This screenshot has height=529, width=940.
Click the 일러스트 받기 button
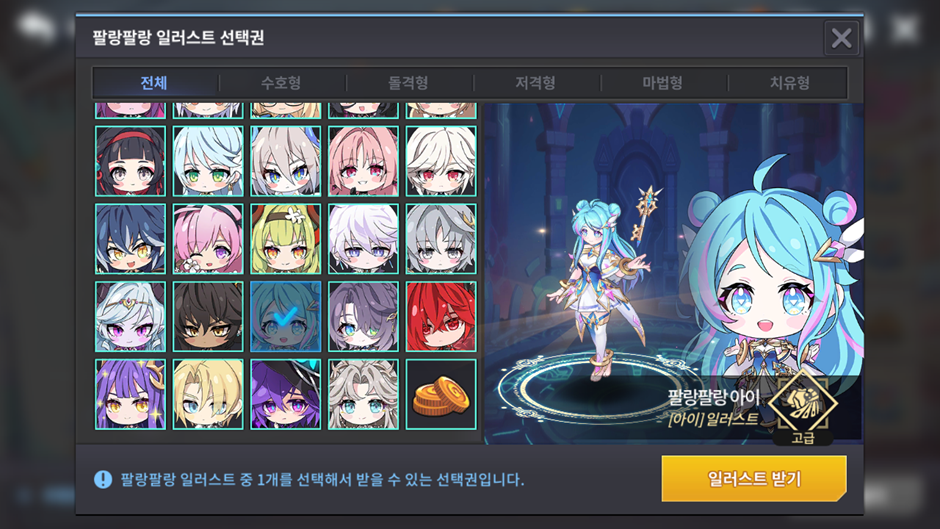(754, 479)
